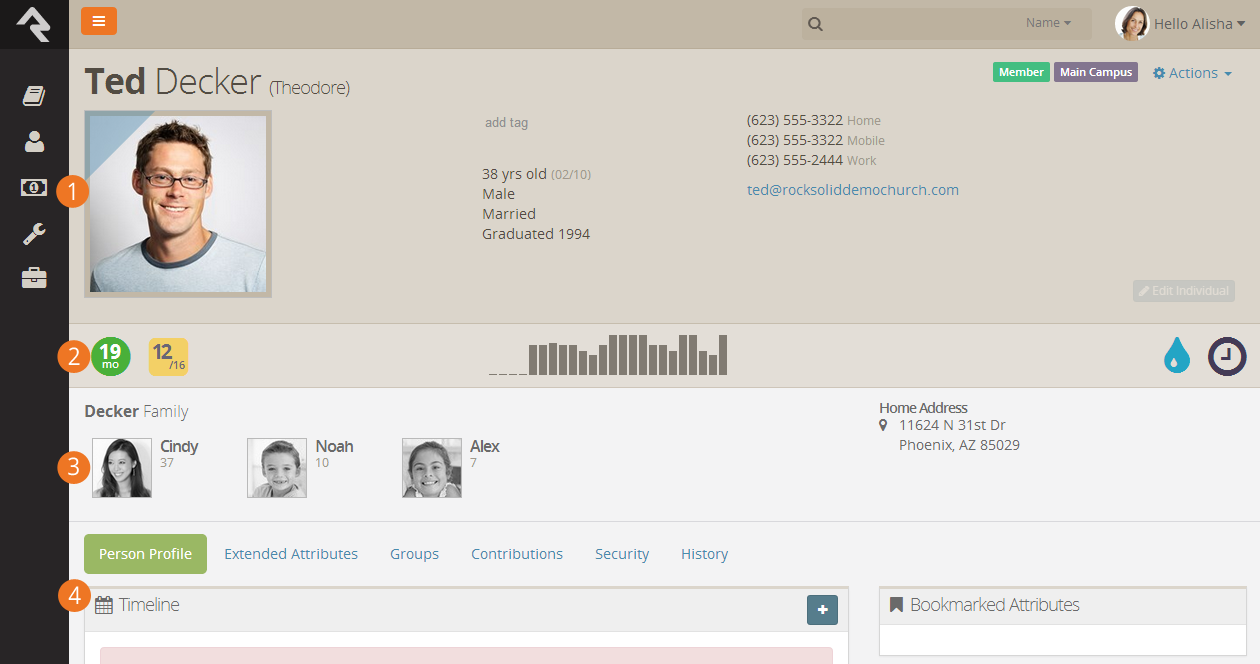Image resolution: width=1260 pixels, height=664 pixels.
Task: Click Noah's photo thumbnail
Action: (x=277, y=468)
